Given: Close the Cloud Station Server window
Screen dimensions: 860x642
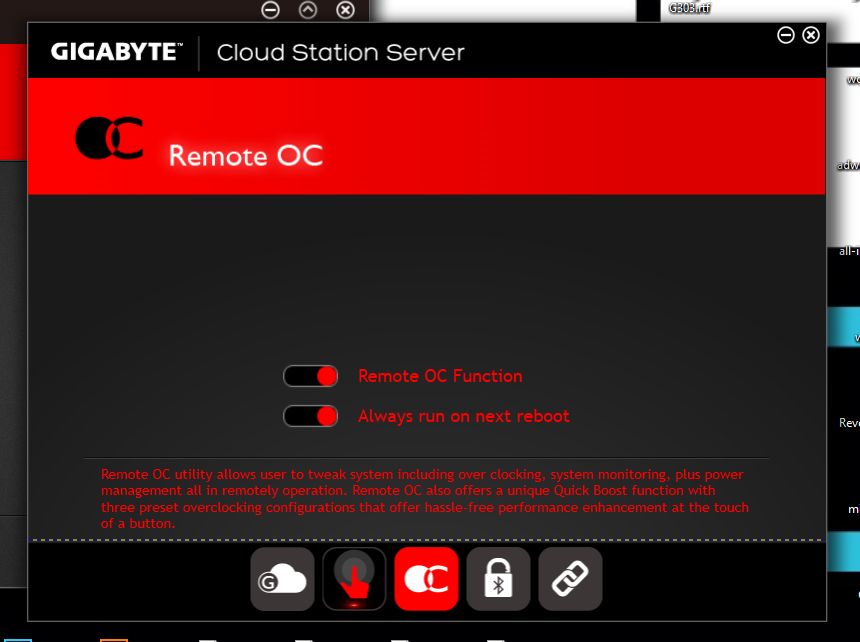Looking at the screenshot, I should pos(811,35).
